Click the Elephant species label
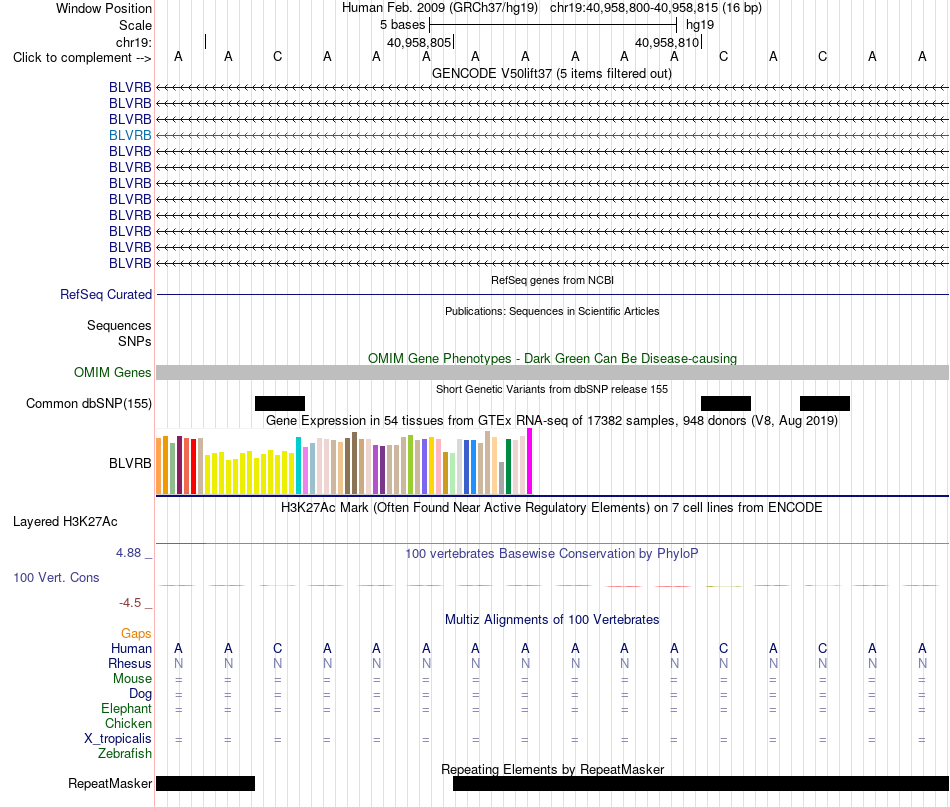This screenshot has height=807, width=950. point(126,709)
